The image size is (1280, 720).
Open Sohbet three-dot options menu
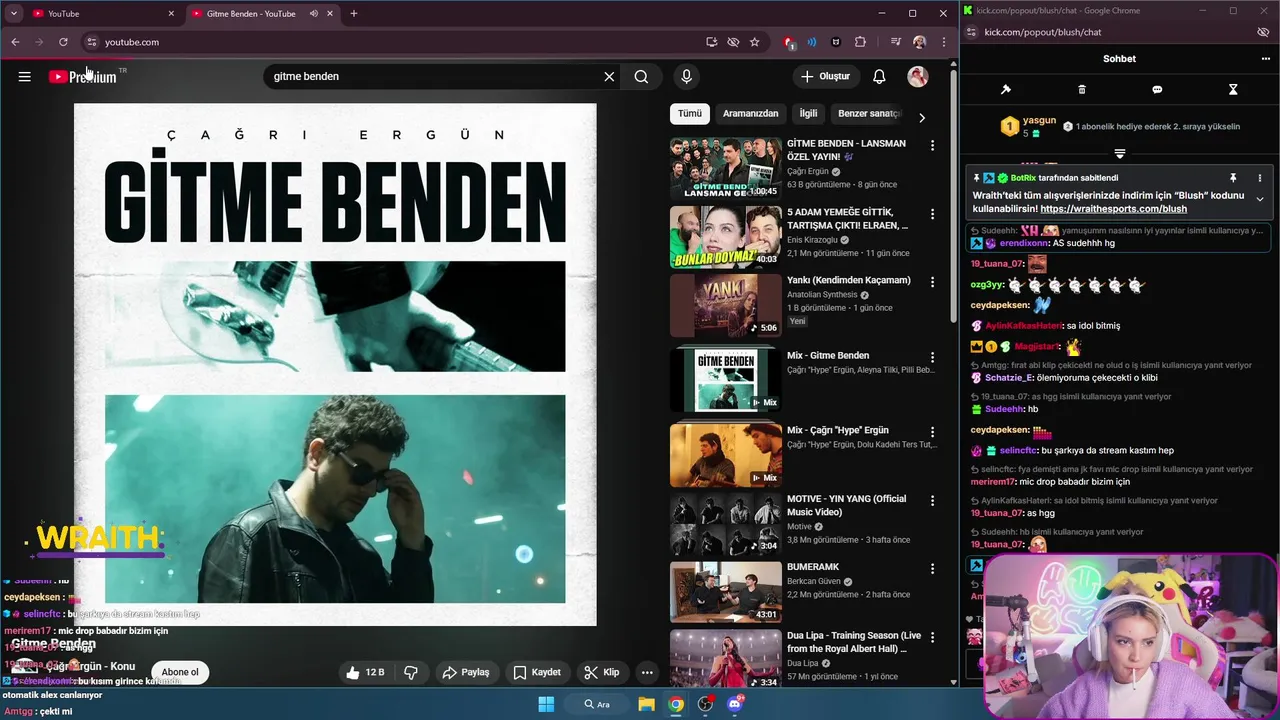tap(1264, 59)
